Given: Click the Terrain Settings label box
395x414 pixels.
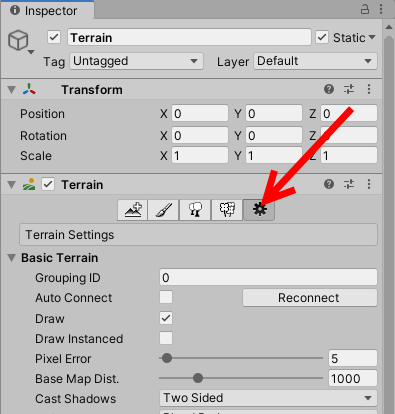Looking at the screenshot, I should click(x=198, y=235).
